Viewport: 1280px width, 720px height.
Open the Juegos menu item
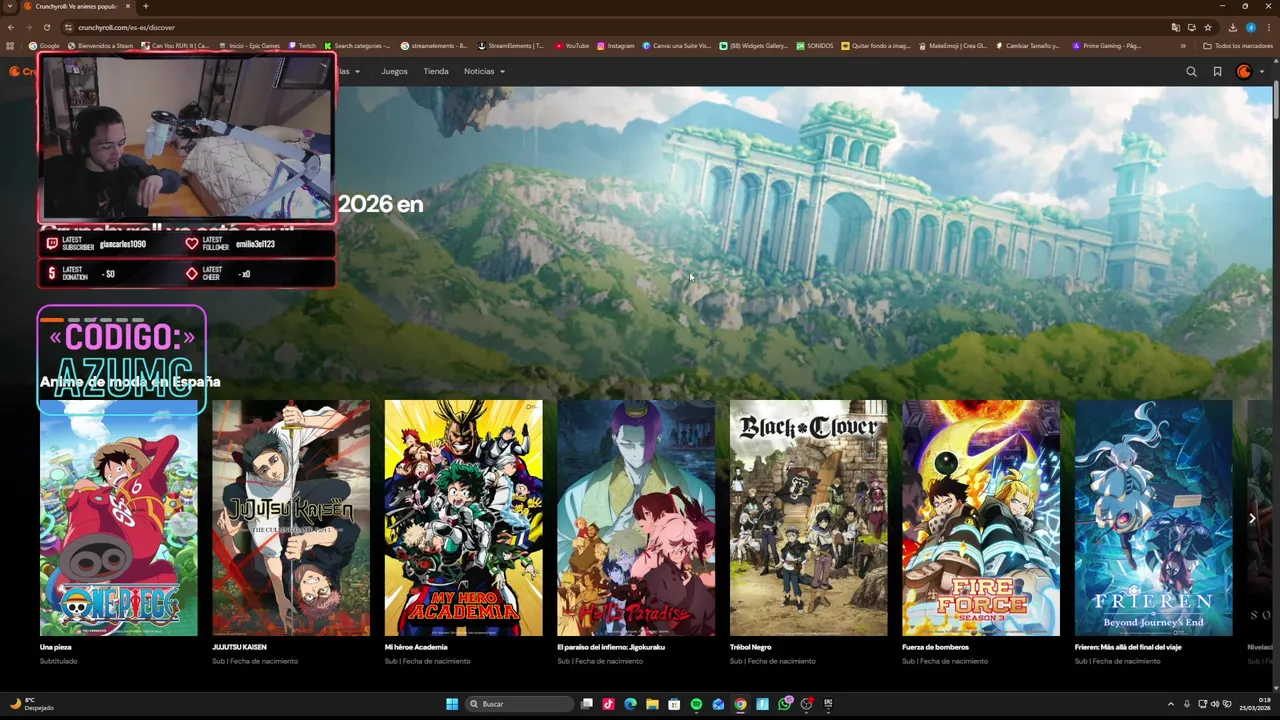[x=394, y=71]
